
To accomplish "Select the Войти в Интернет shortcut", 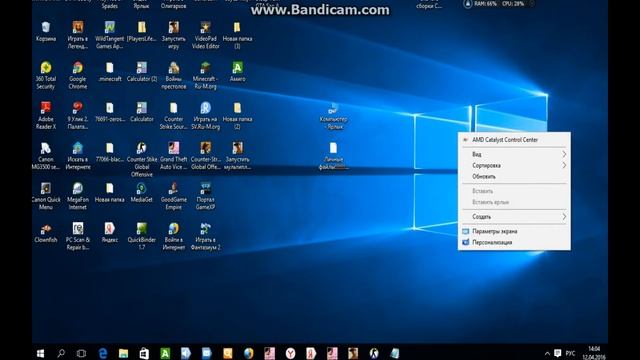I will pos(173,236).
